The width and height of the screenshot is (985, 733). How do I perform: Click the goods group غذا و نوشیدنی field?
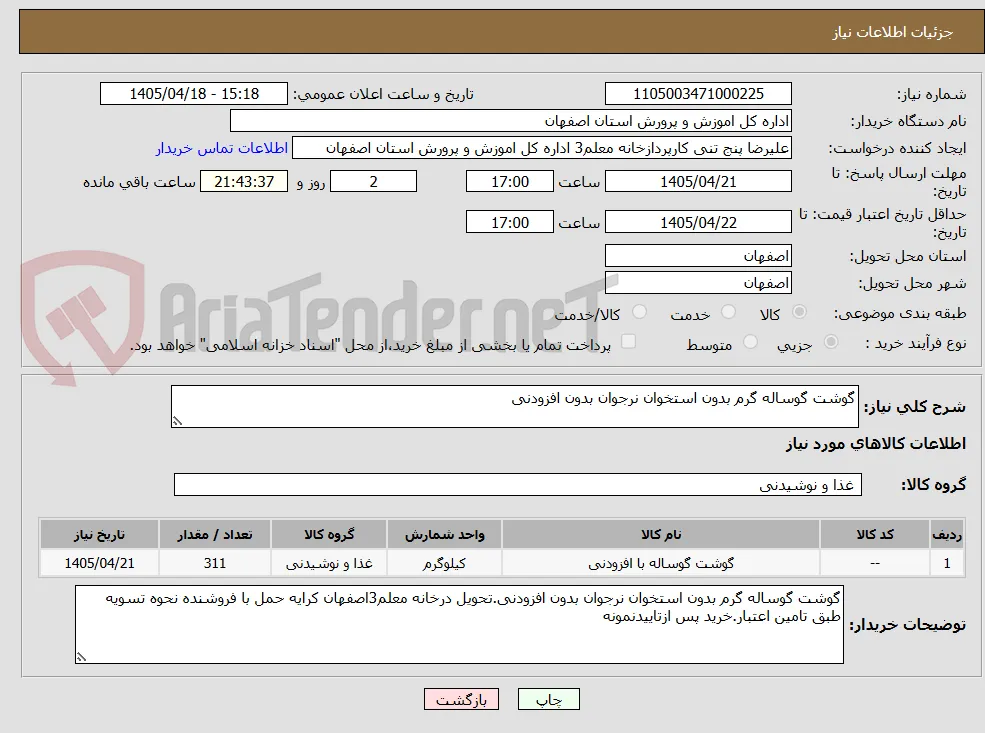(518, 485)
